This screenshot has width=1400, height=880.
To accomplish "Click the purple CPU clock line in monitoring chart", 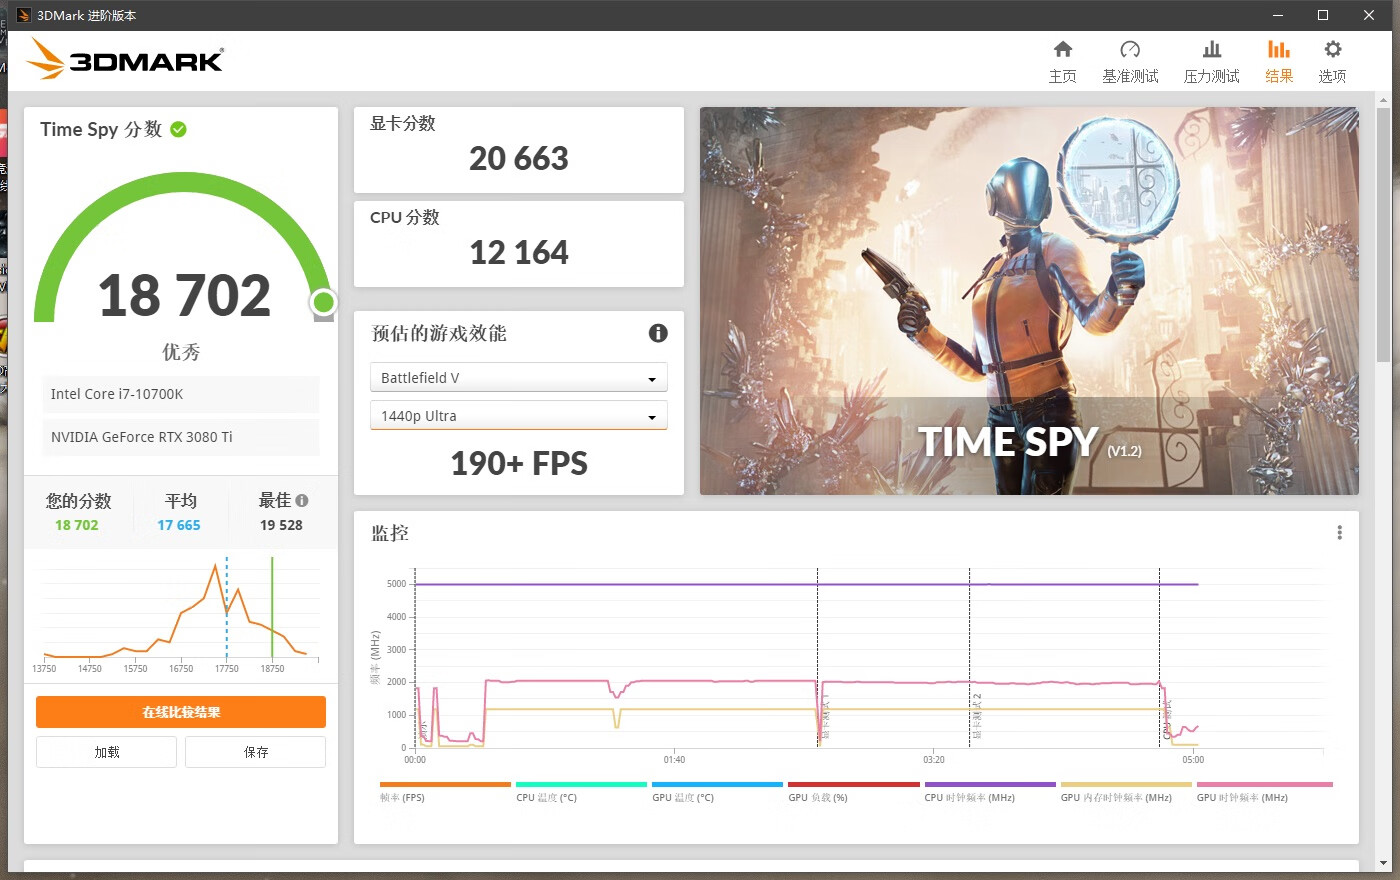I will pyautogui.click(x=806, y=584).
